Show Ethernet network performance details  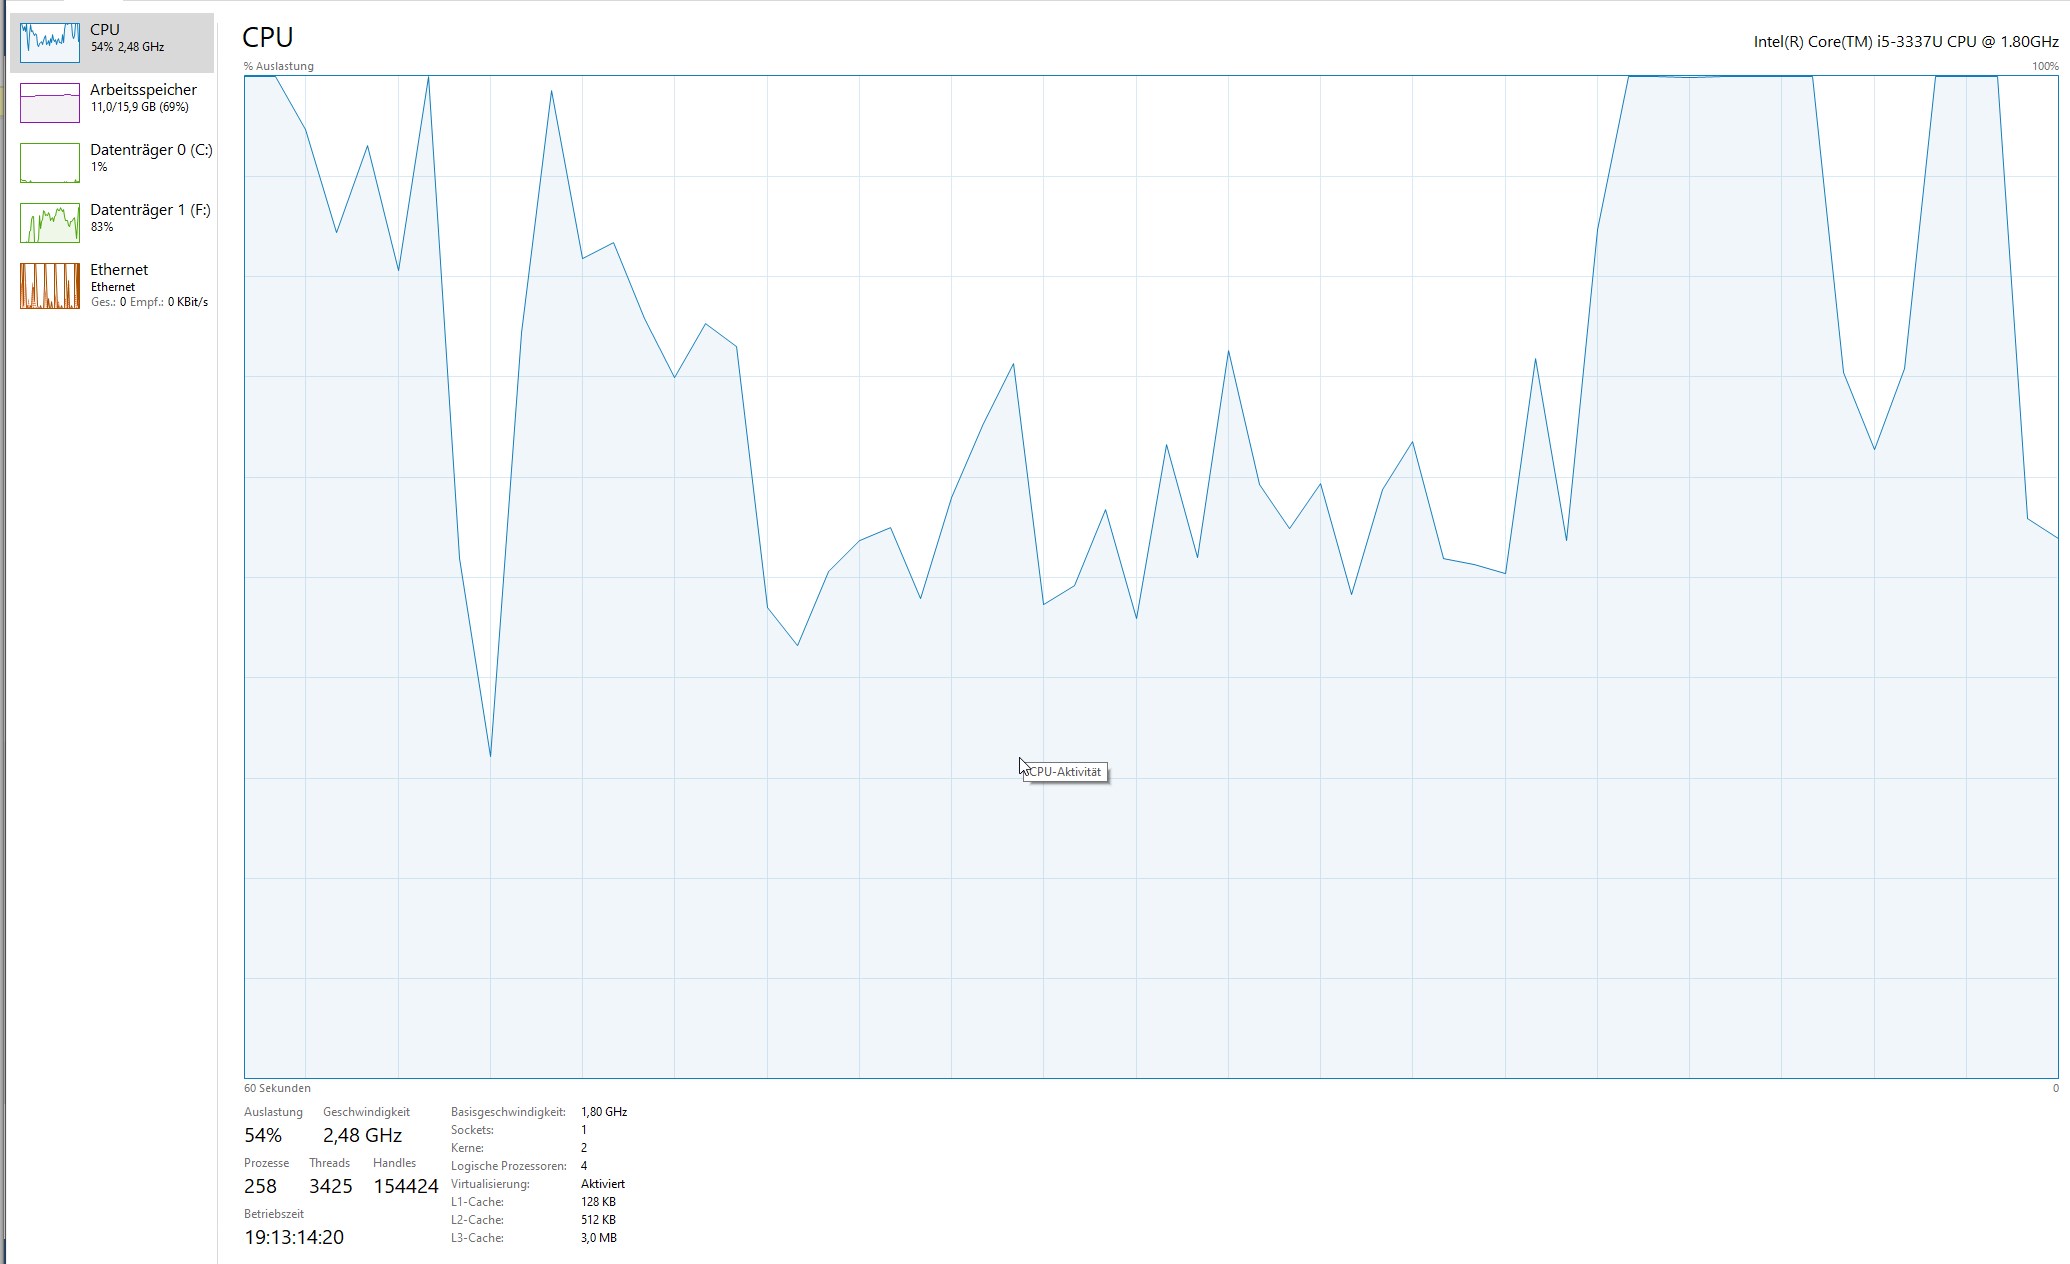coord(119,270)
